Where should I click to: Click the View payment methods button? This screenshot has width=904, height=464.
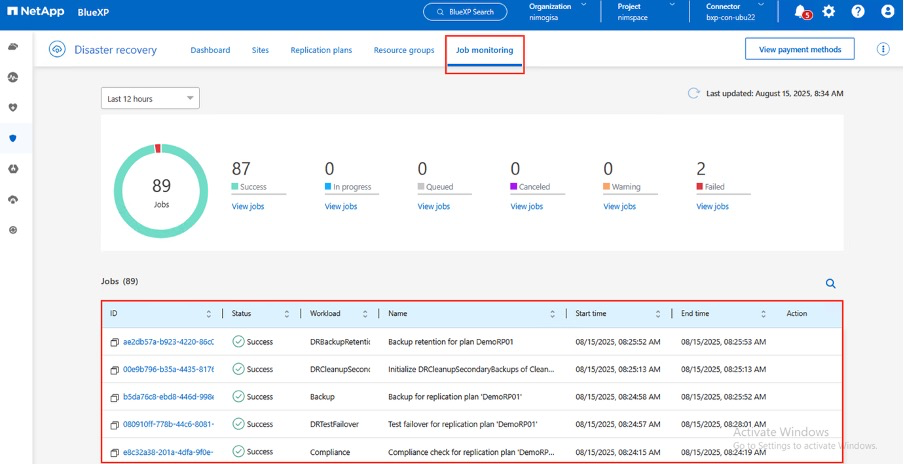[800, 49]
